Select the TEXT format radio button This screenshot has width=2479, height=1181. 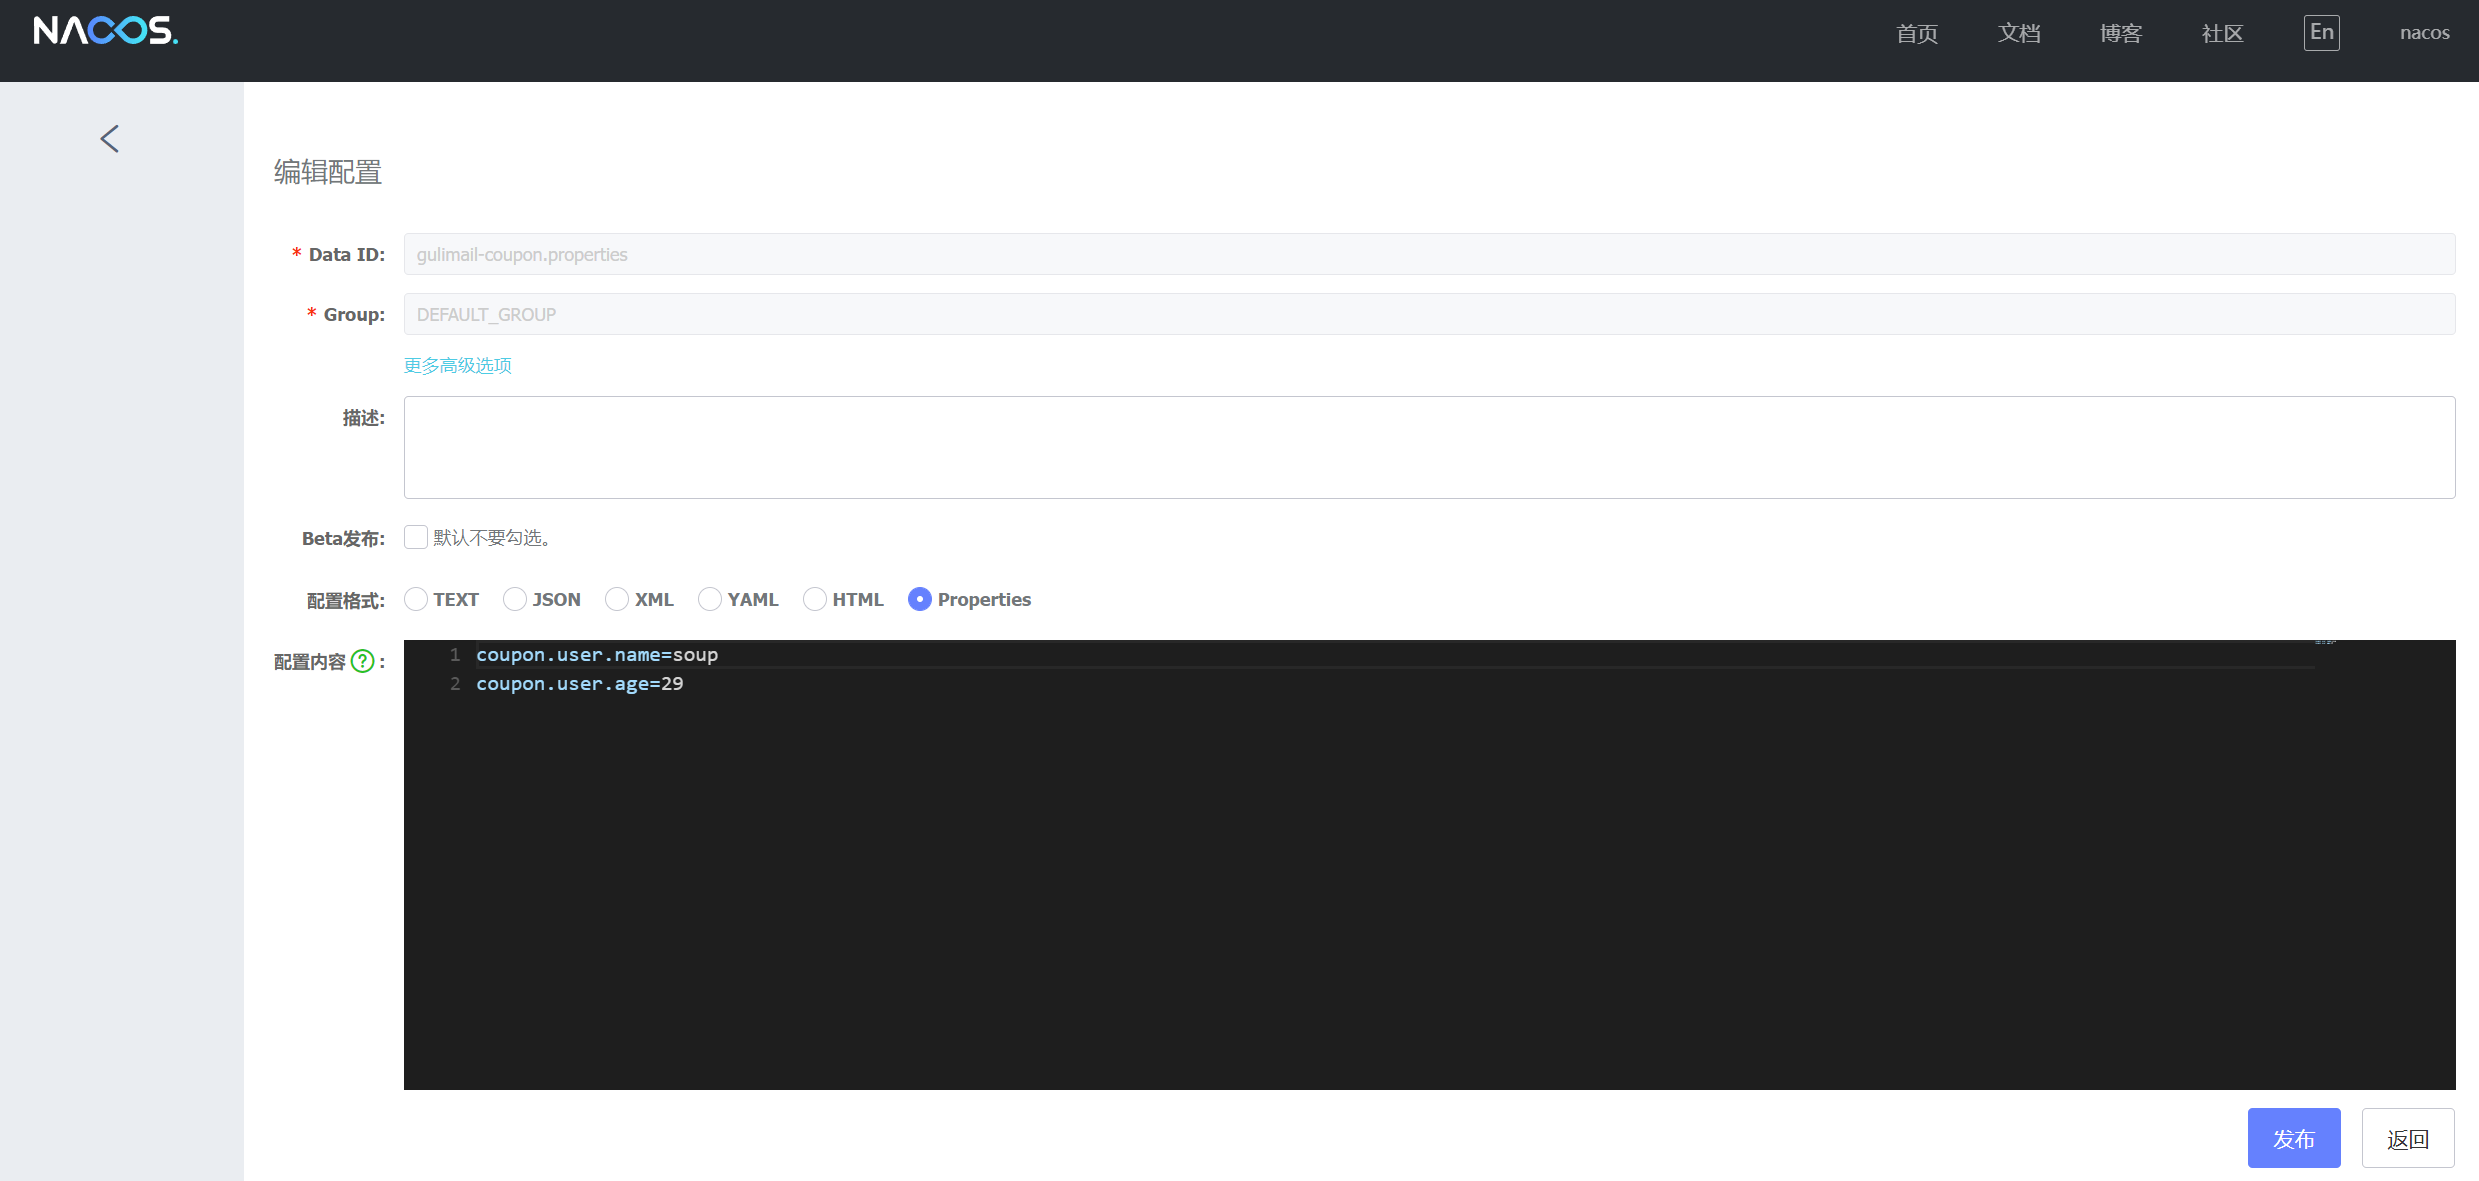pyautogui.click(x=416, y=599)
